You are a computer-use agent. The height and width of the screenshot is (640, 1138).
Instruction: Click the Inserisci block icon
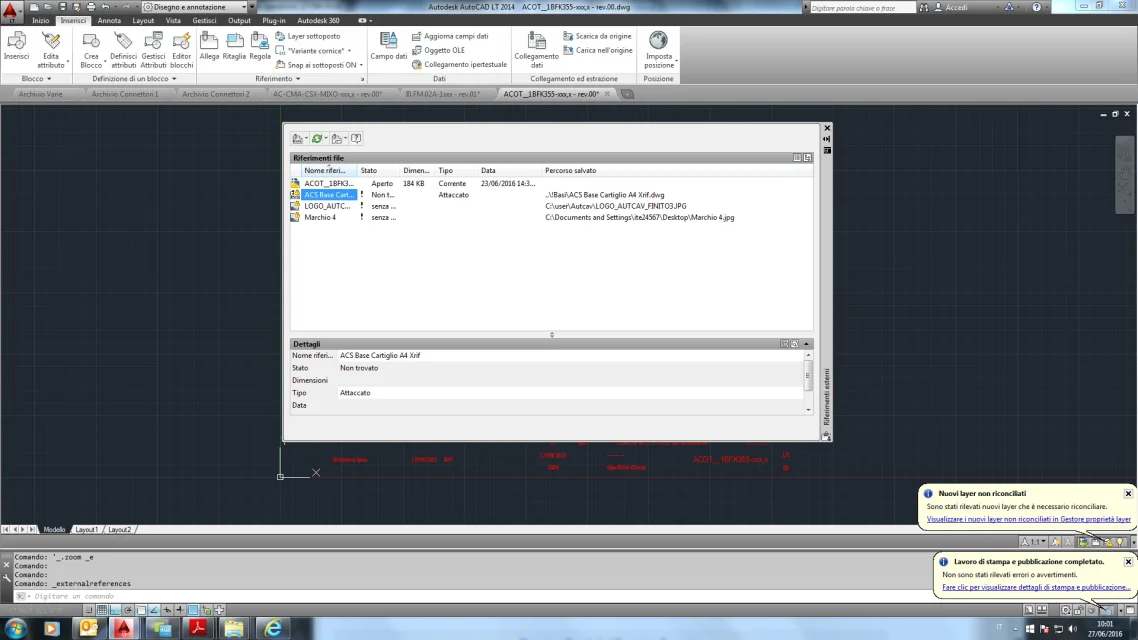tap(16, 46)
